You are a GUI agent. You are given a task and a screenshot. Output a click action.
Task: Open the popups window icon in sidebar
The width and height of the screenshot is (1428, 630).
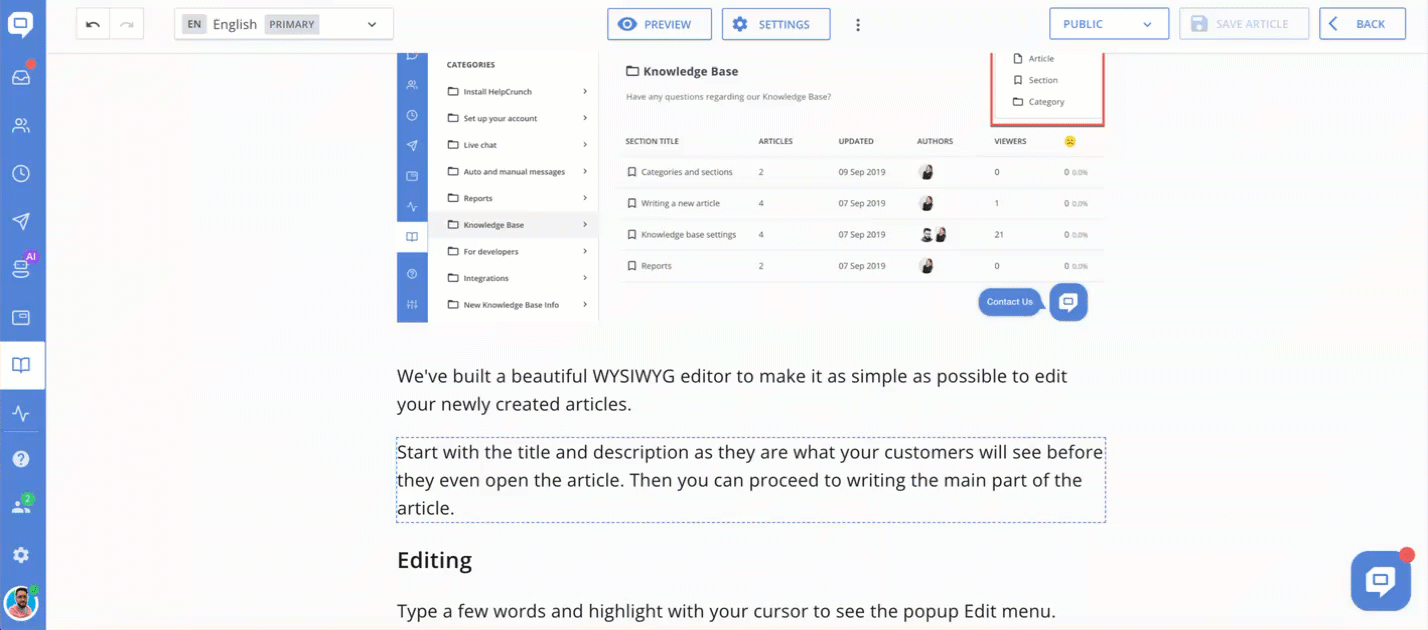pos(21,317)
